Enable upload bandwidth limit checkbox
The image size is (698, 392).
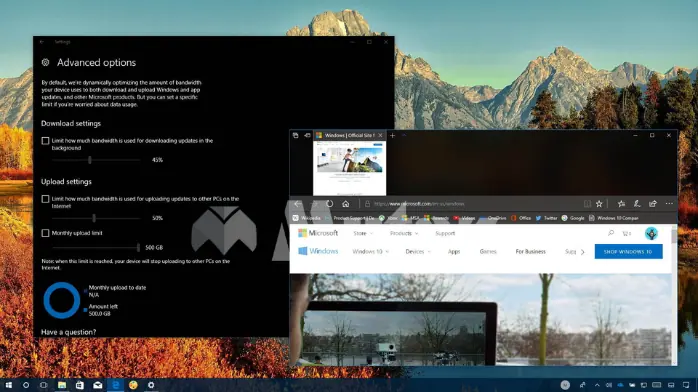coord(45,199)
